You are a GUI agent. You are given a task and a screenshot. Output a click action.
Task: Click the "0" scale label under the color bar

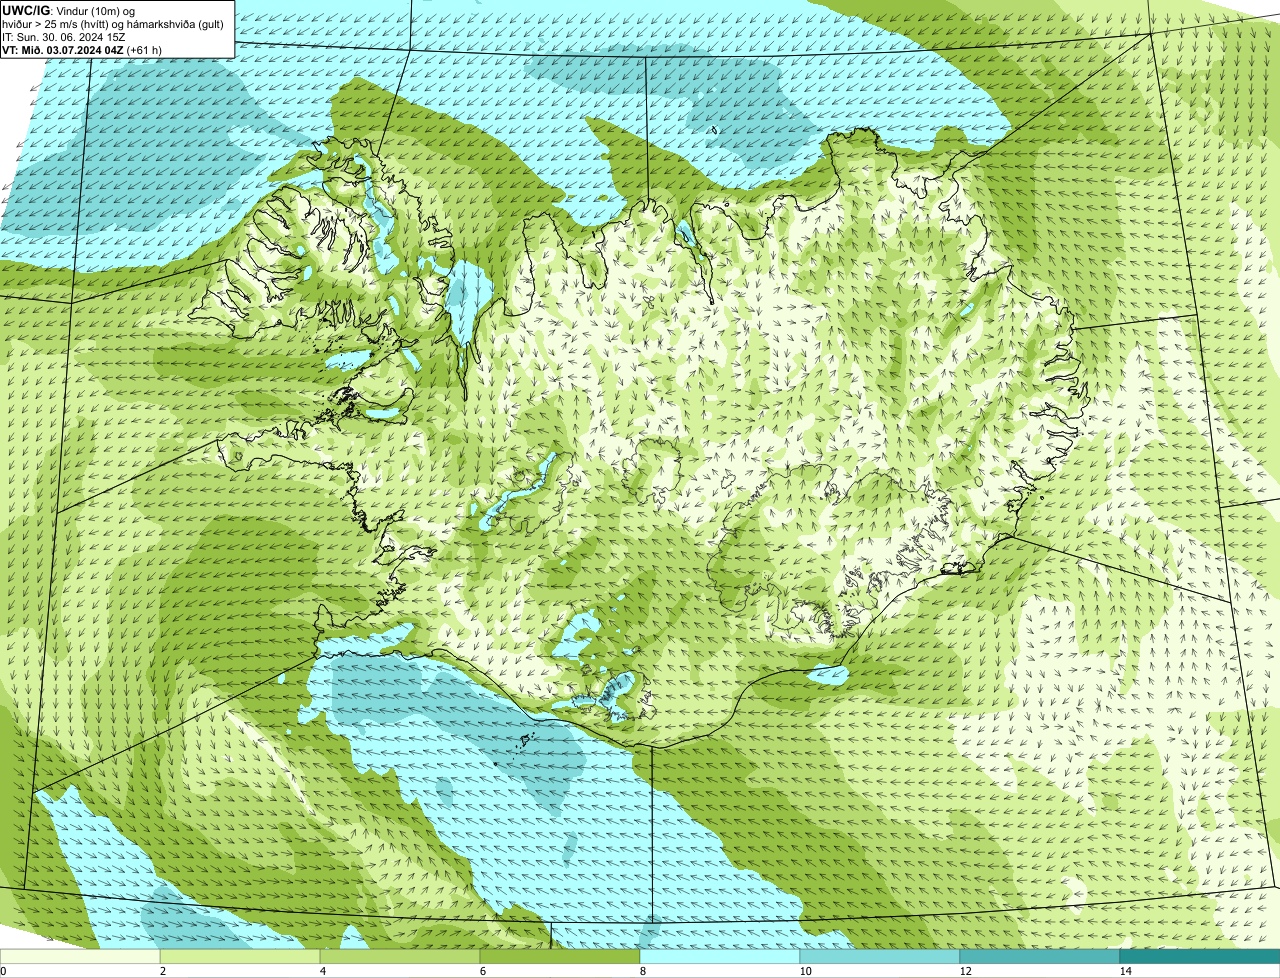(x=4, y=971)
